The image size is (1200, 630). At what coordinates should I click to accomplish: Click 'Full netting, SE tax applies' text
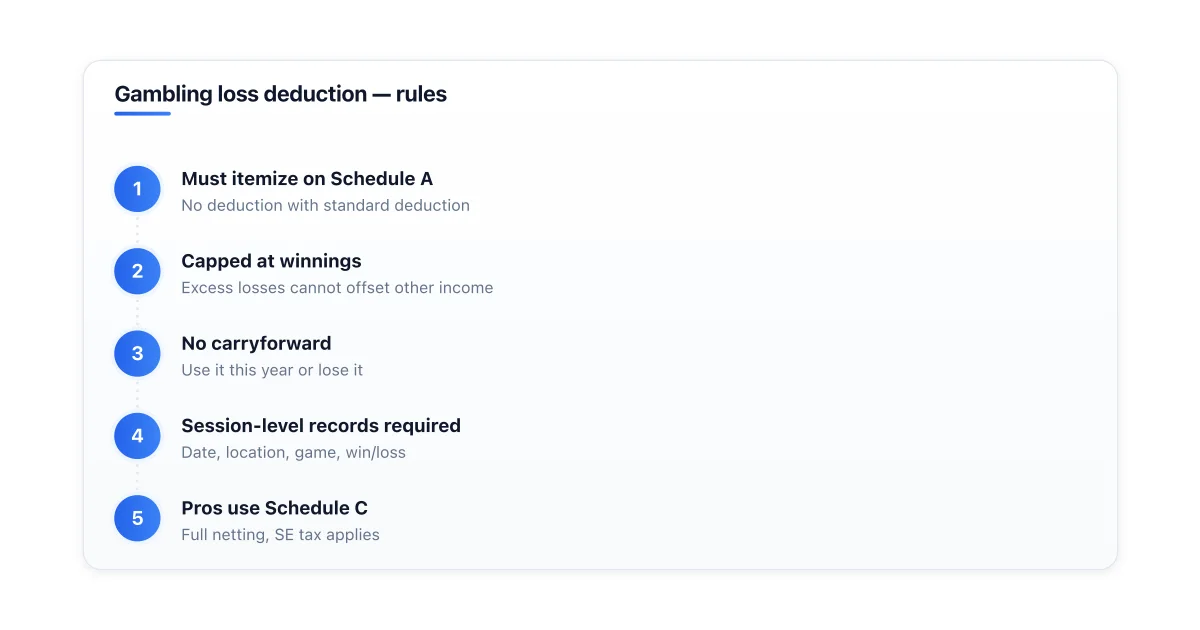pyautogui.click(x=280, y=534)
